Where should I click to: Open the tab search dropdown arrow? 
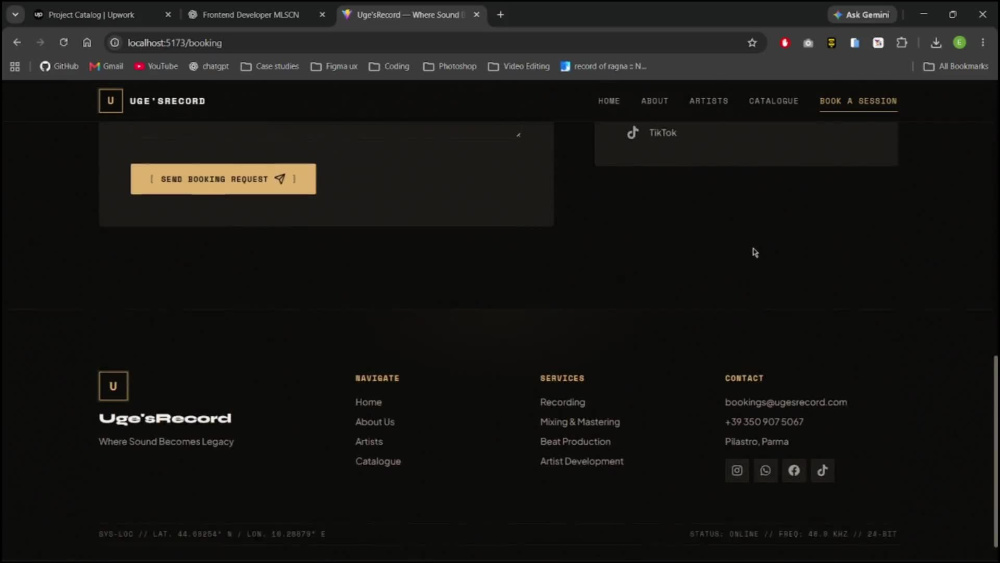[15, 15]
